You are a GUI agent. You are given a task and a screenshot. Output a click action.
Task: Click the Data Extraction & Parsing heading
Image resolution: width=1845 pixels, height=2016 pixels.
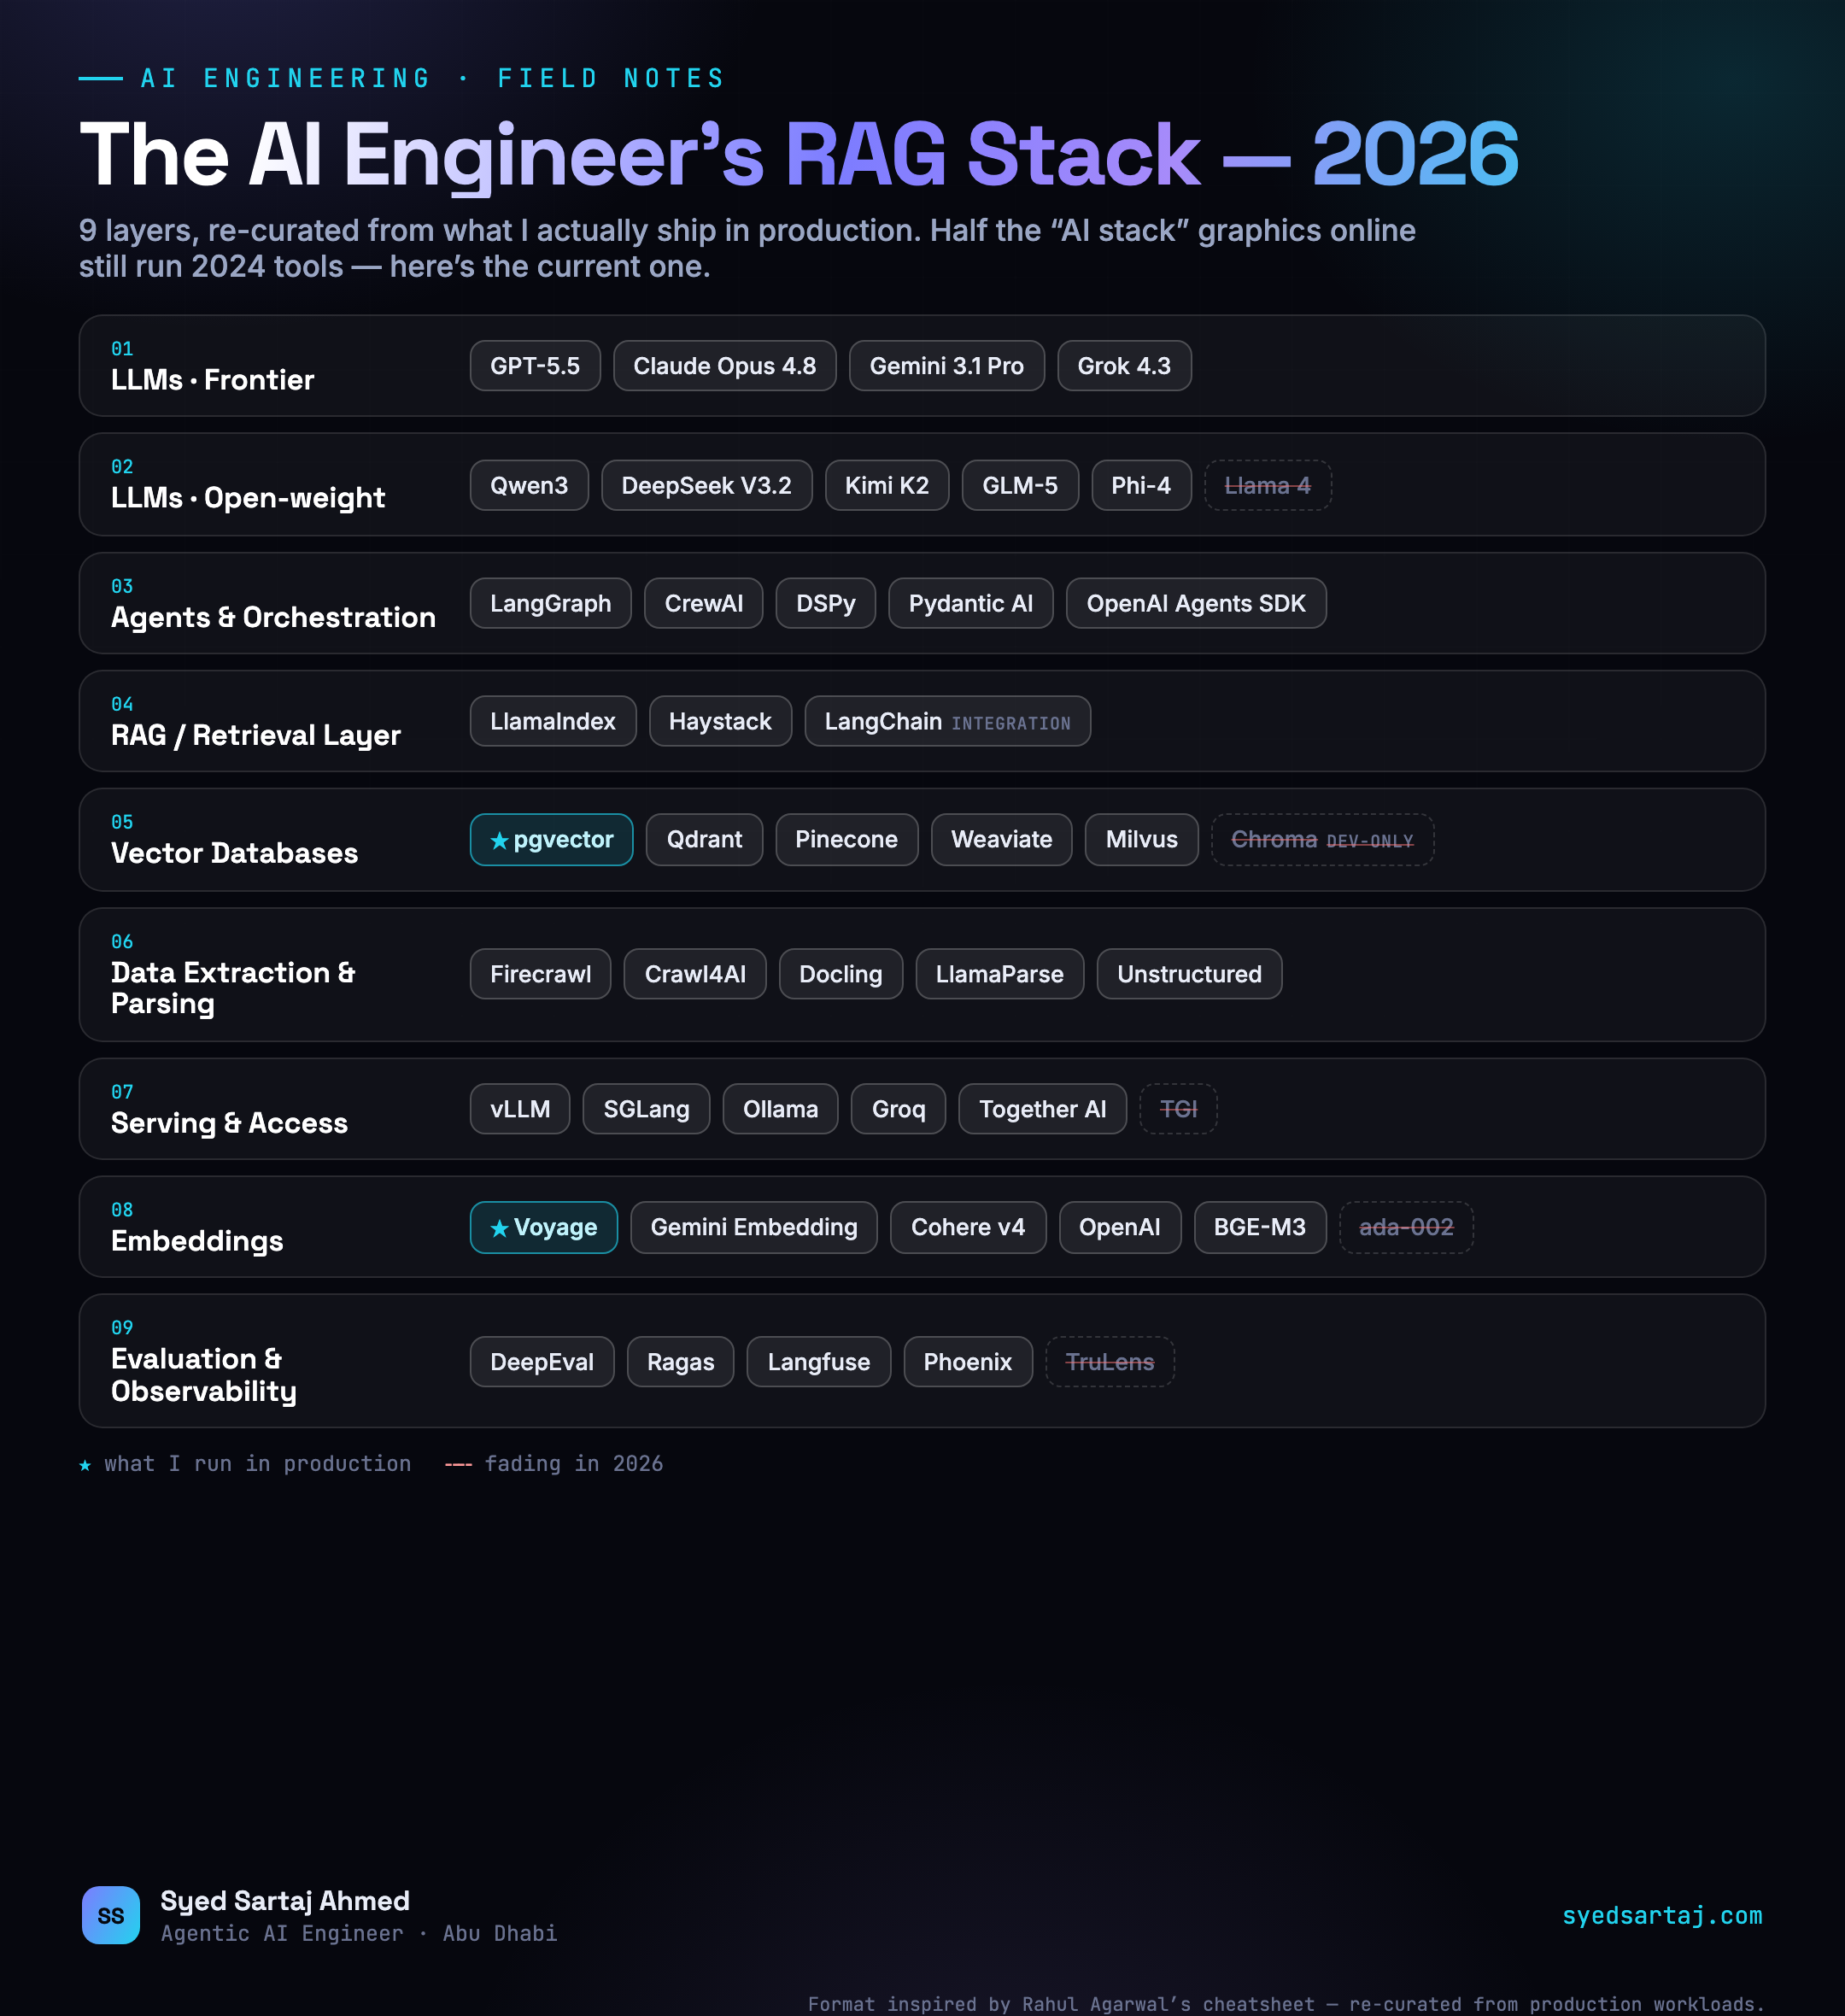233,988
